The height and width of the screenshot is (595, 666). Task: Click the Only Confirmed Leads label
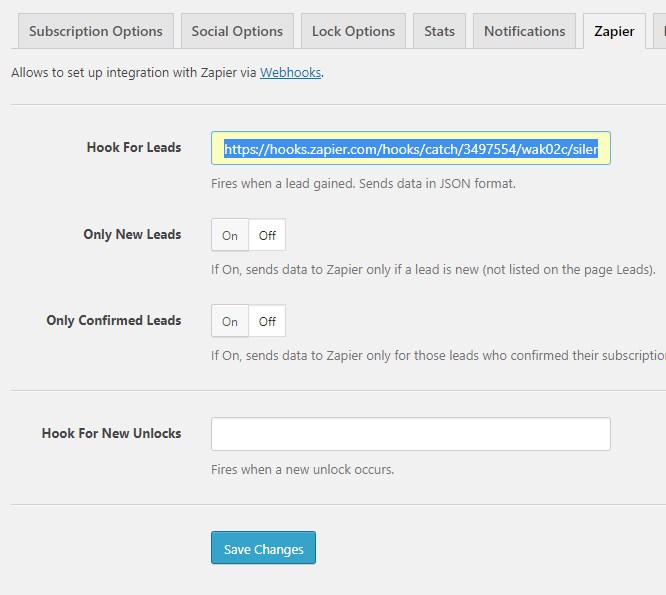(x=114, y=321)
